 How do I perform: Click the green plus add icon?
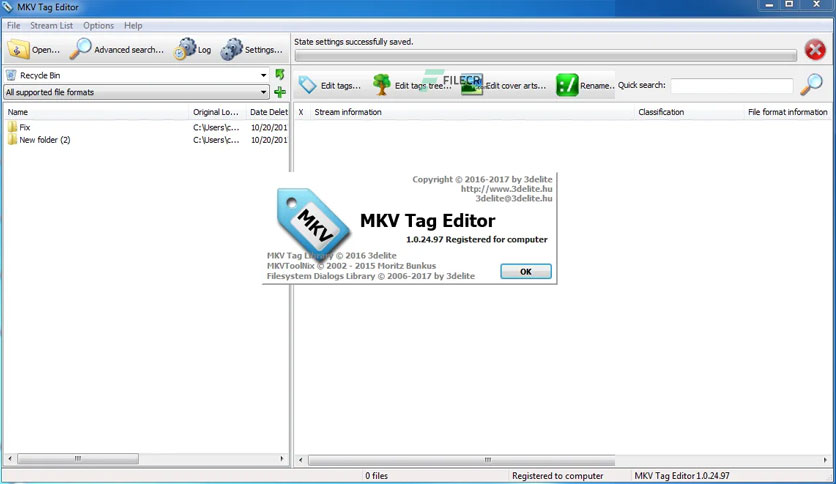280,92
